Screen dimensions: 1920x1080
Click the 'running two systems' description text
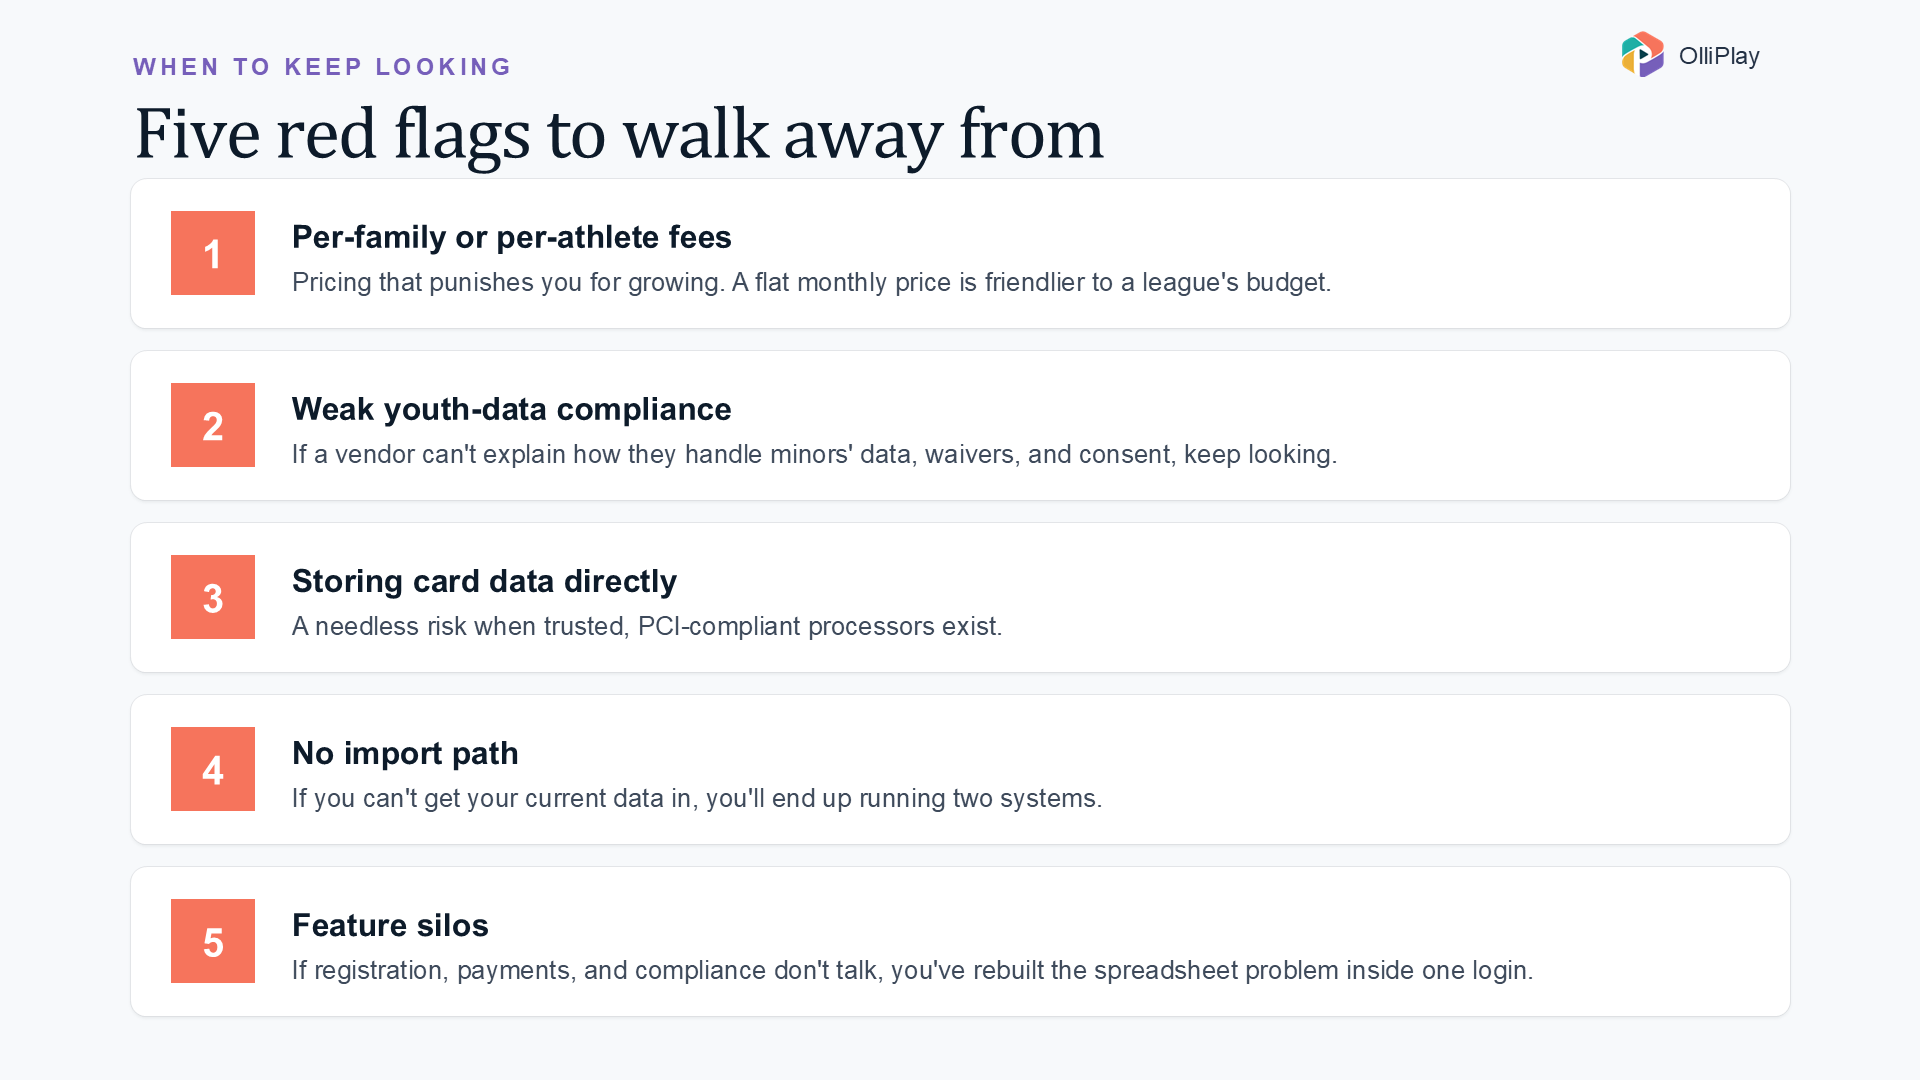(697, 798)
